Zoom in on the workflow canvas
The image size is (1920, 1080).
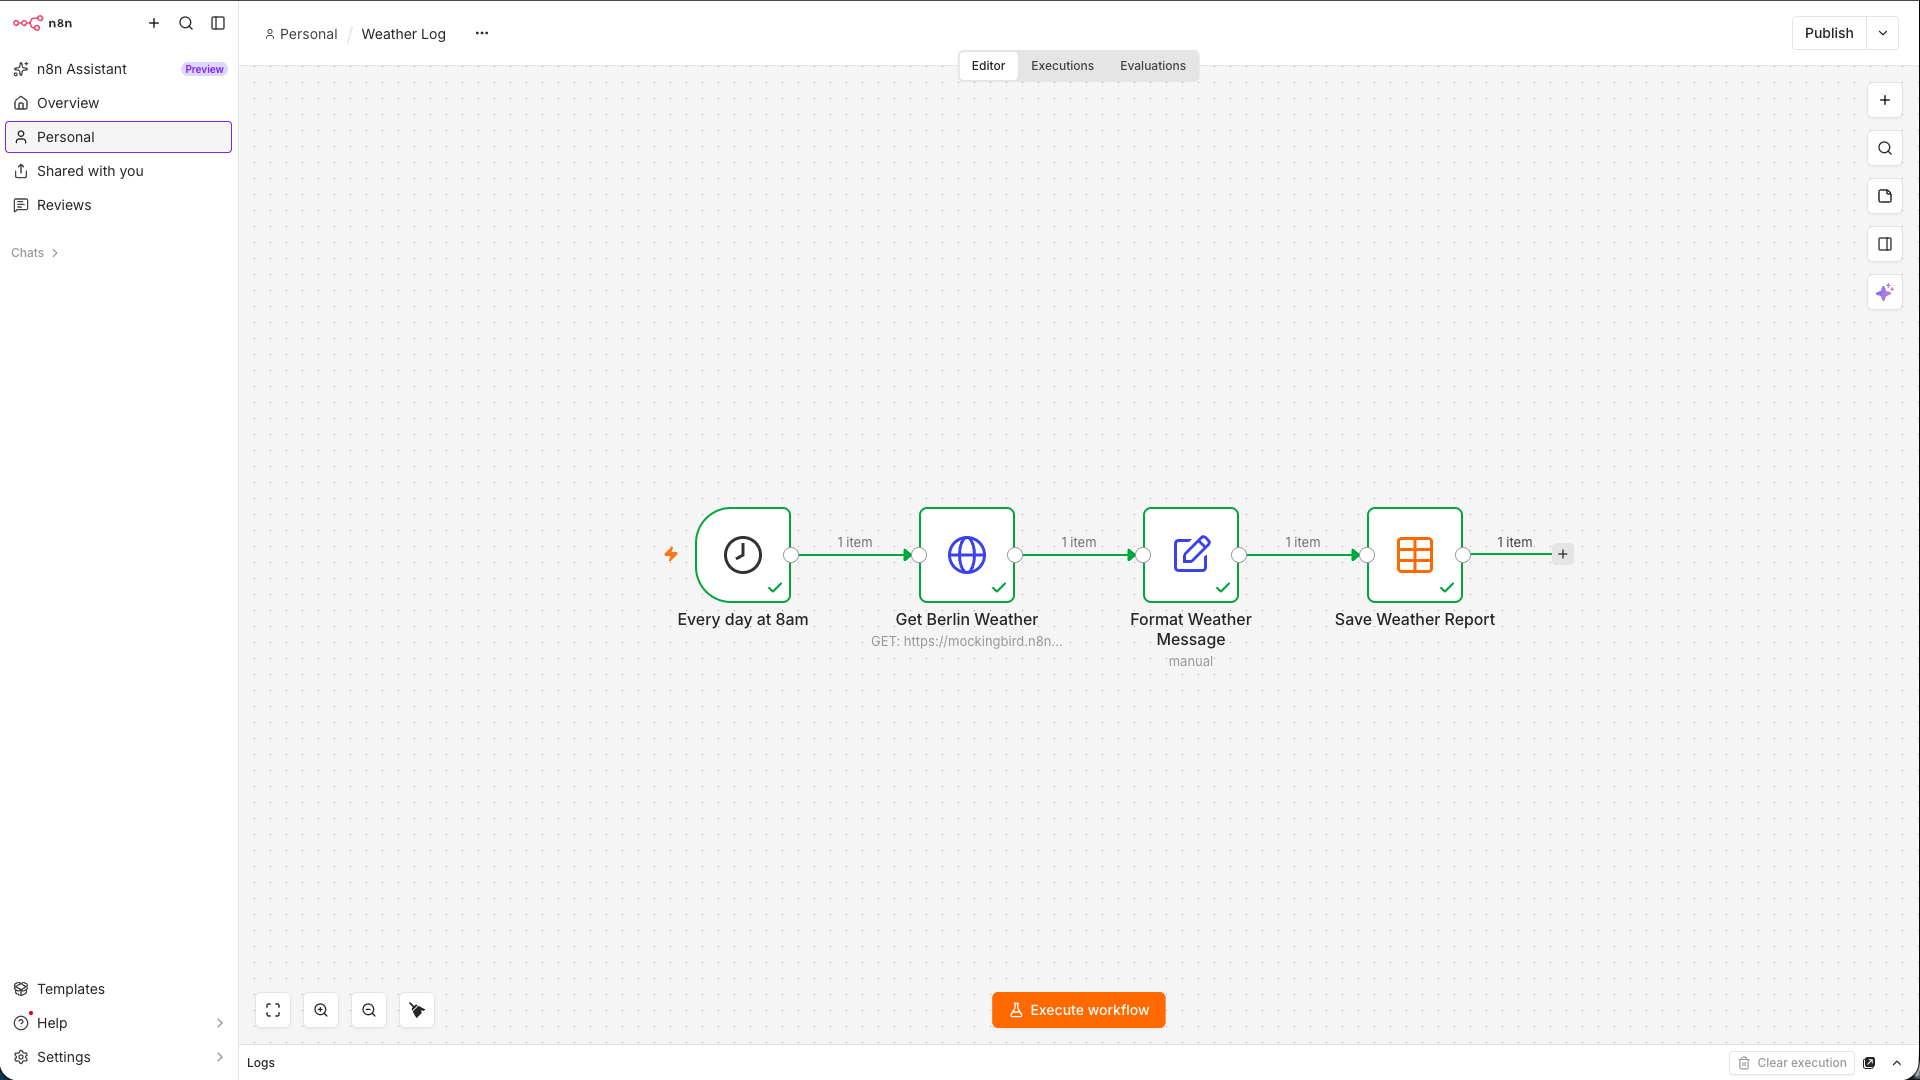321,1010
